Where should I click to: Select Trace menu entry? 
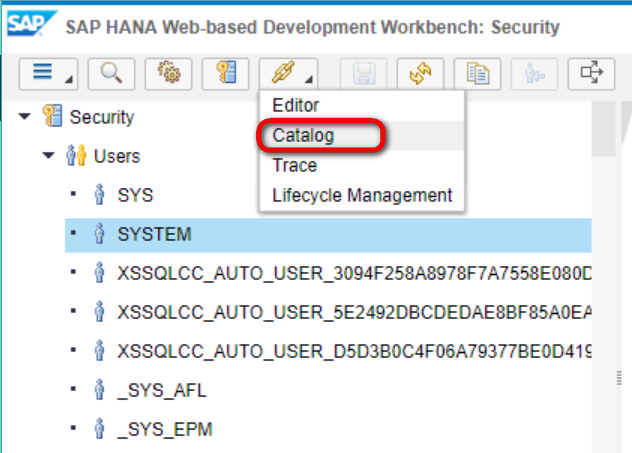[x=295, y=165]
